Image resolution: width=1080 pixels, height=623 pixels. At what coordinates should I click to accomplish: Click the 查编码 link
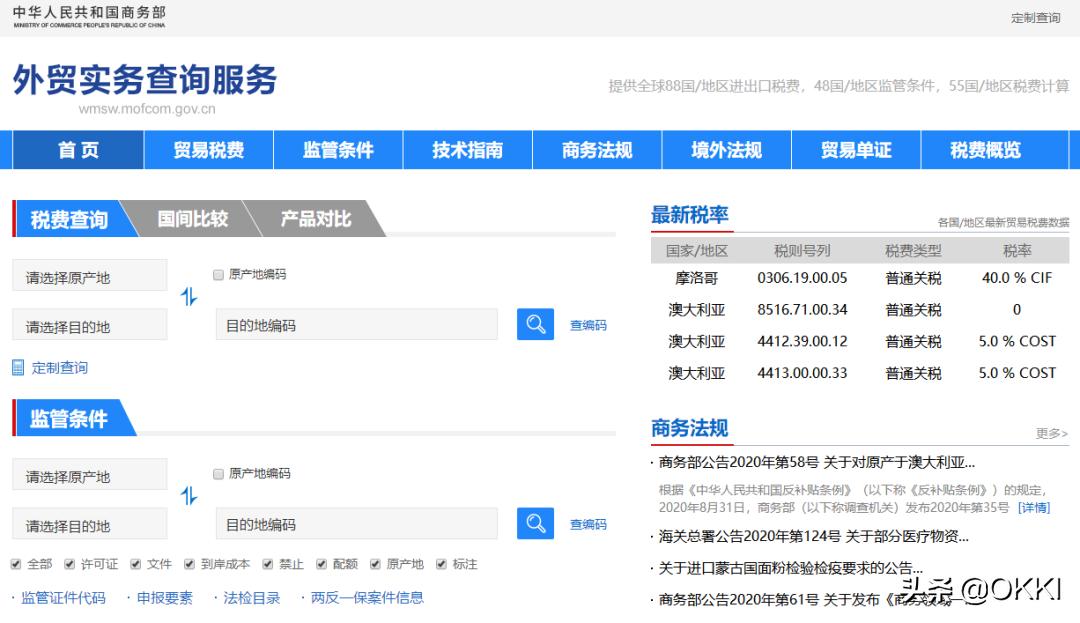pyautogui.click(x=588, y=326)
